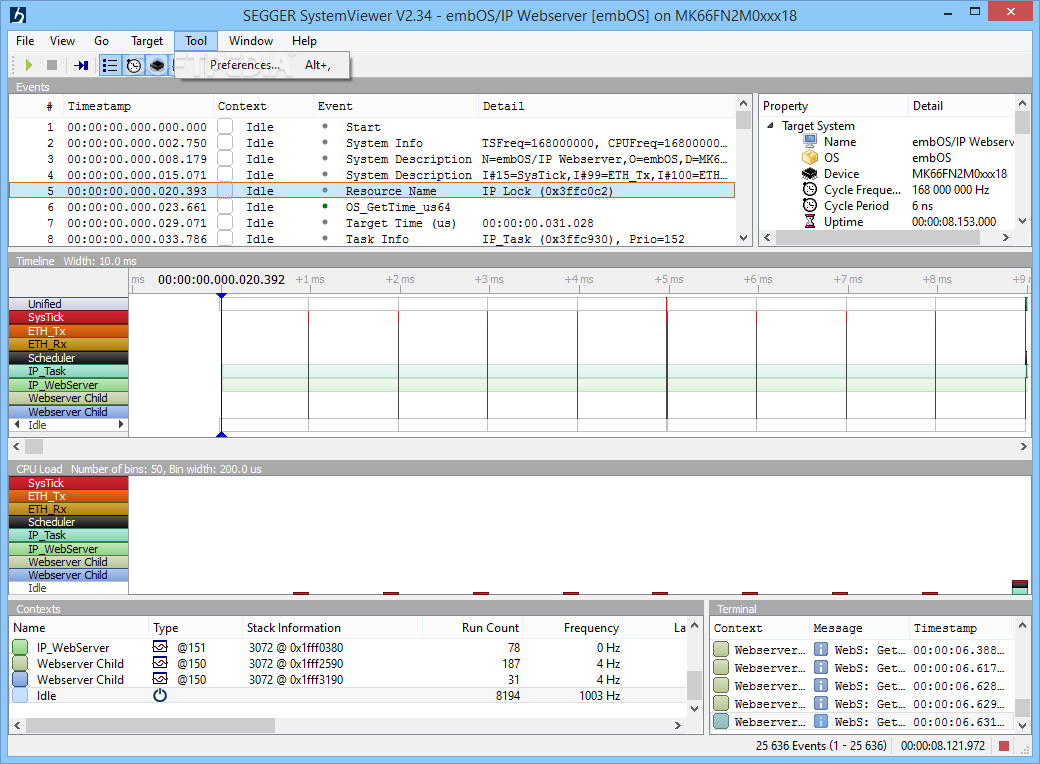Toggle context box of event 6 OS_GetTime_us64
Viewport: 1040px width, 764px height.
[225, 206]
